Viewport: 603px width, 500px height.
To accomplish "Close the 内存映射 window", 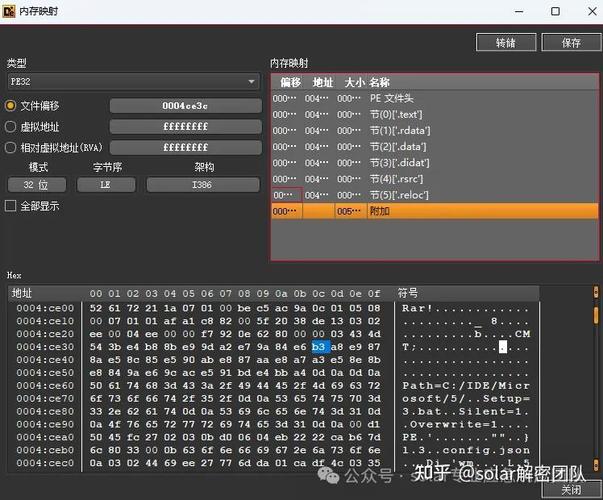I will [593, 11].
